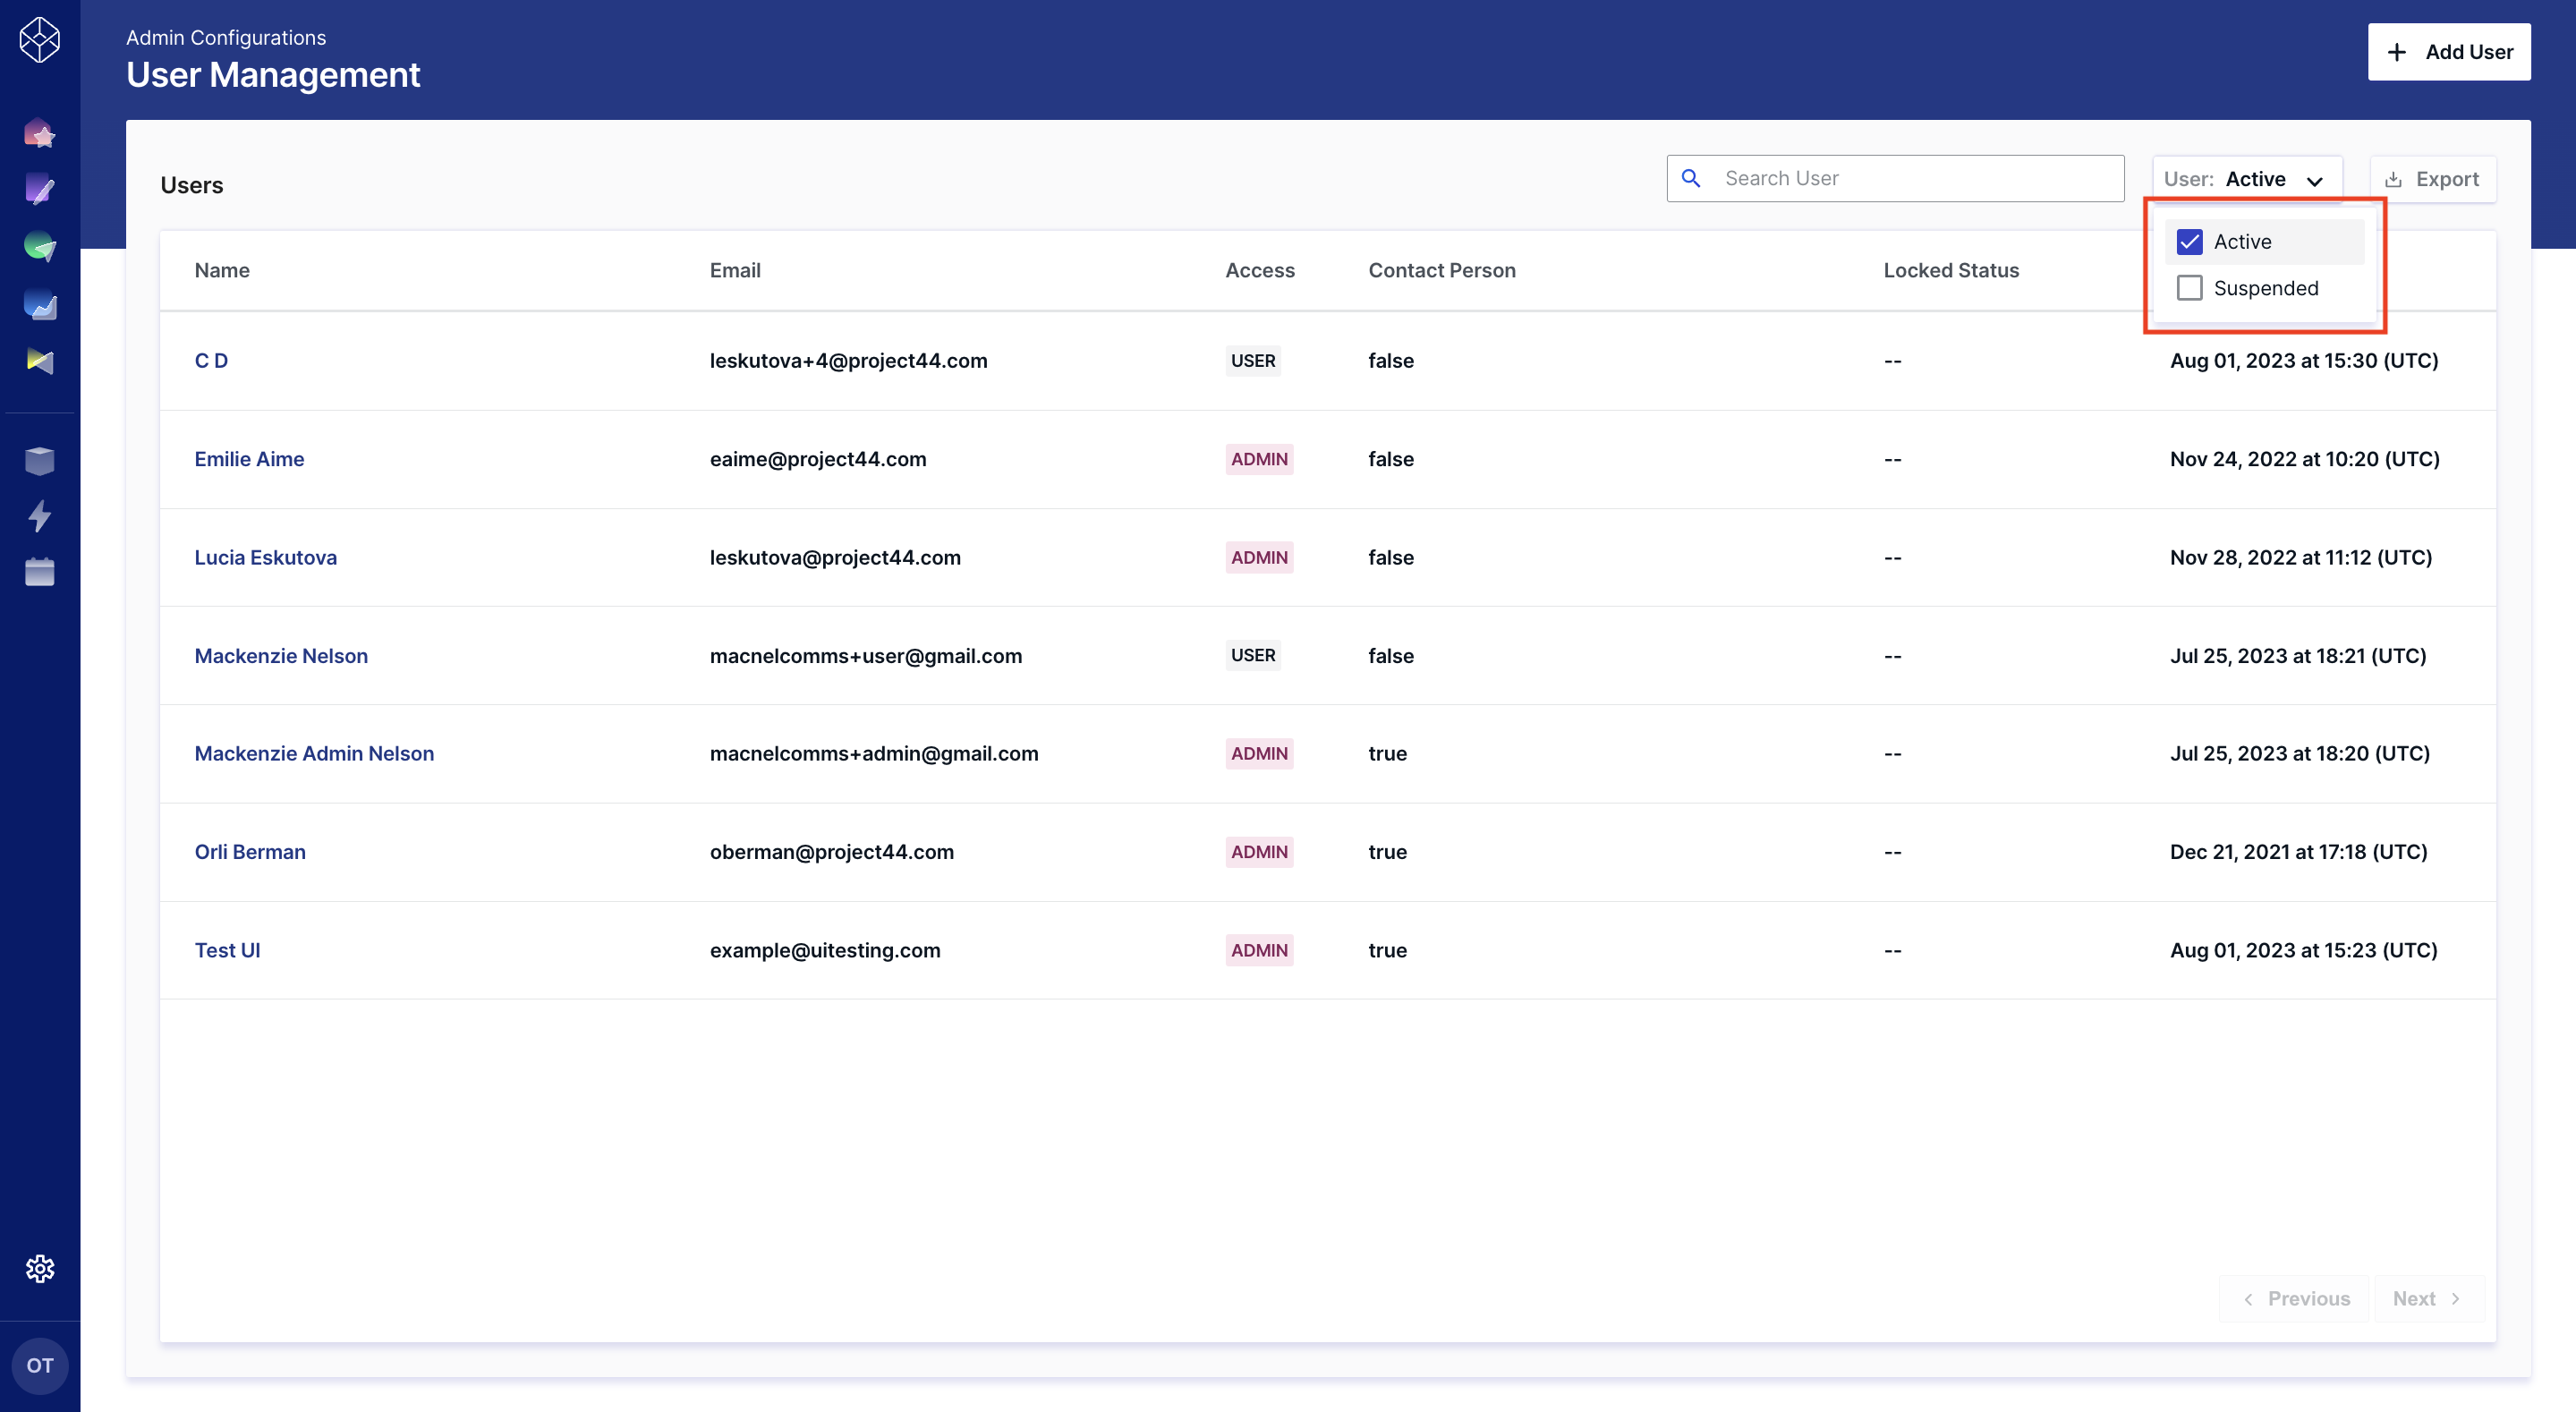Click the Users section heading
The image size is (2576, 1412).
192,185
